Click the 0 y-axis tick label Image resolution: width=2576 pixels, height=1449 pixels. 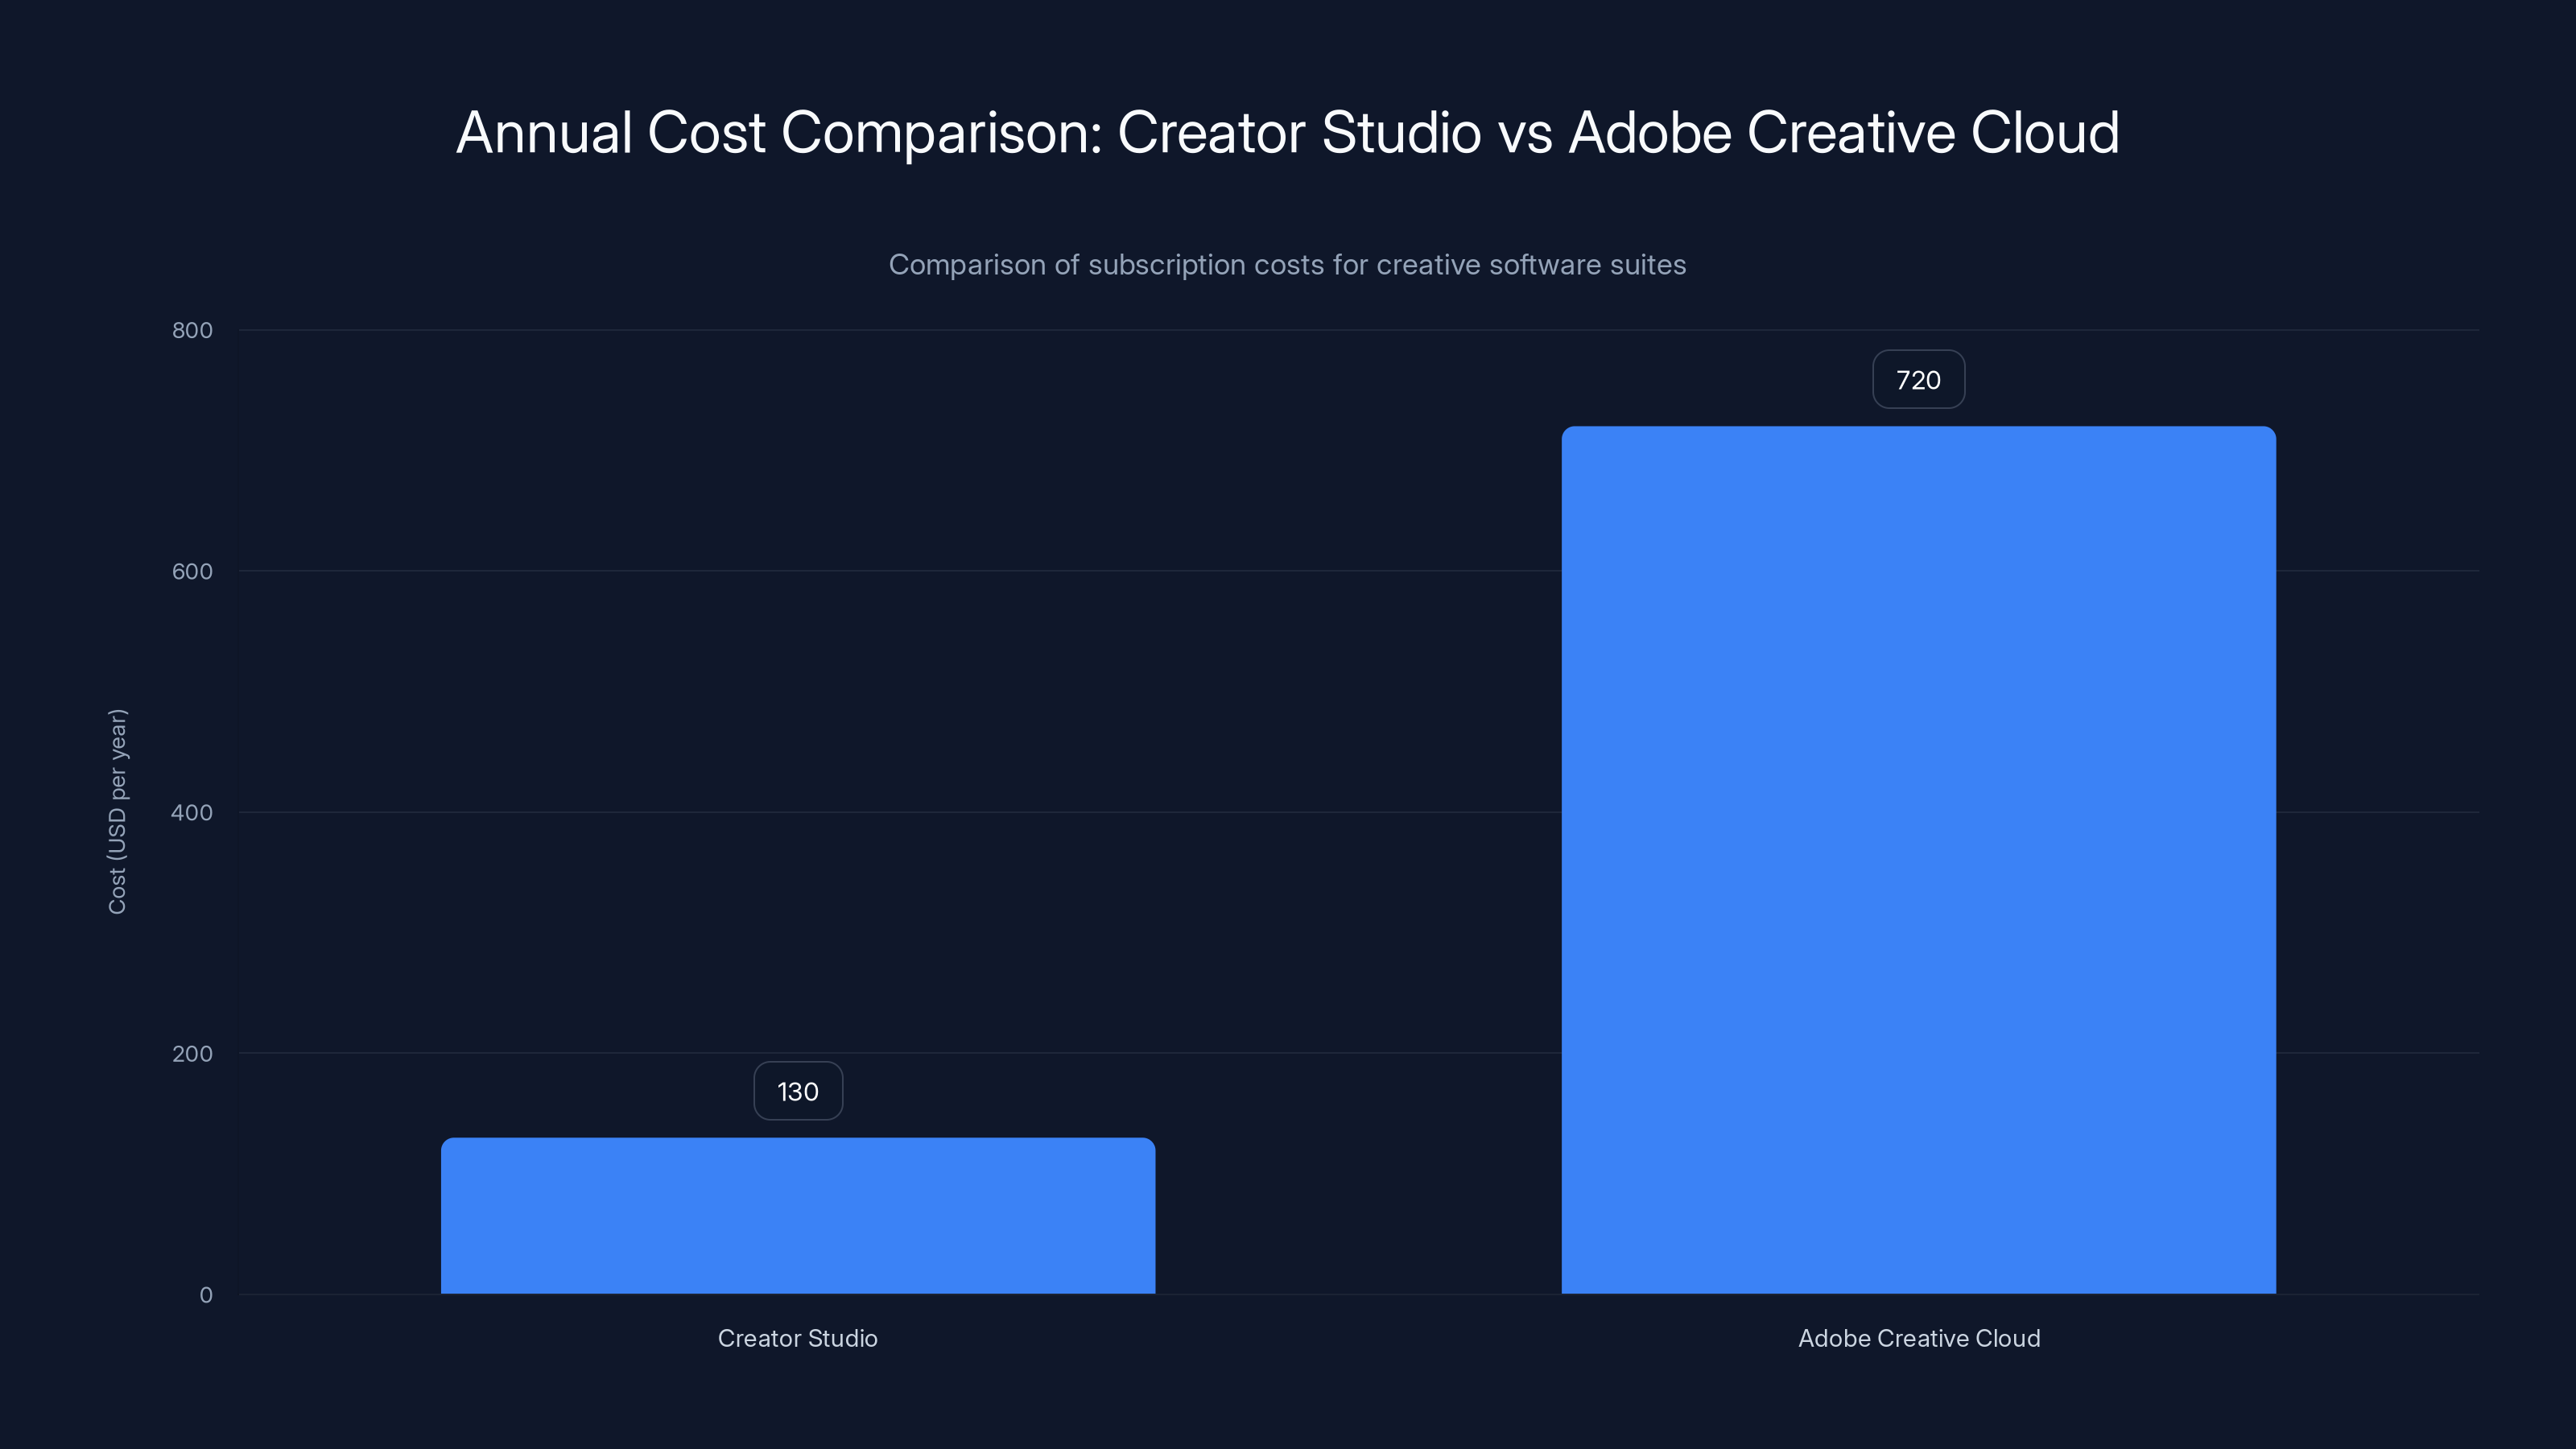coord(205,1294)
